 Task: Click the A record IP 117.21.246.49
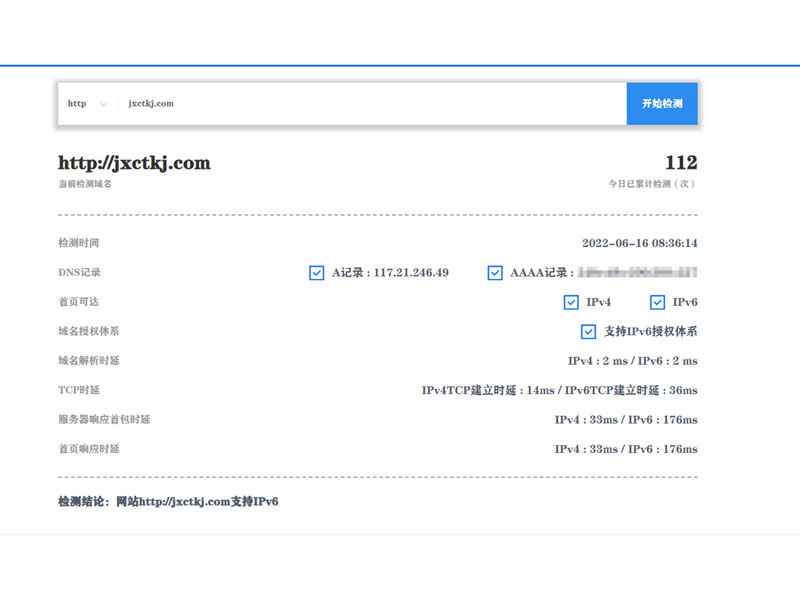(x=411, y=273)
